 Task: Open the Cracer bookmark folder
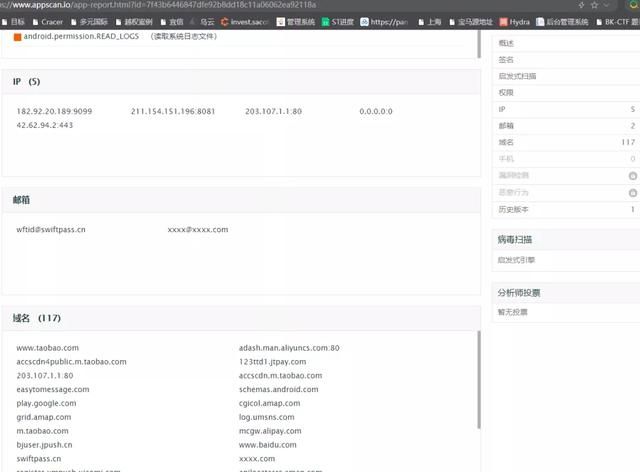click(48, 22)
